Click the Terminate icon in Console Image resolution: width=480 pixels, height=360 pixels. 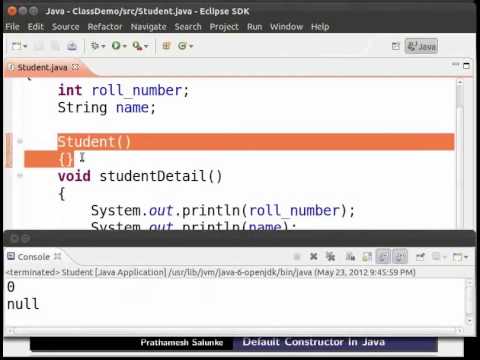tap(297, 256)
